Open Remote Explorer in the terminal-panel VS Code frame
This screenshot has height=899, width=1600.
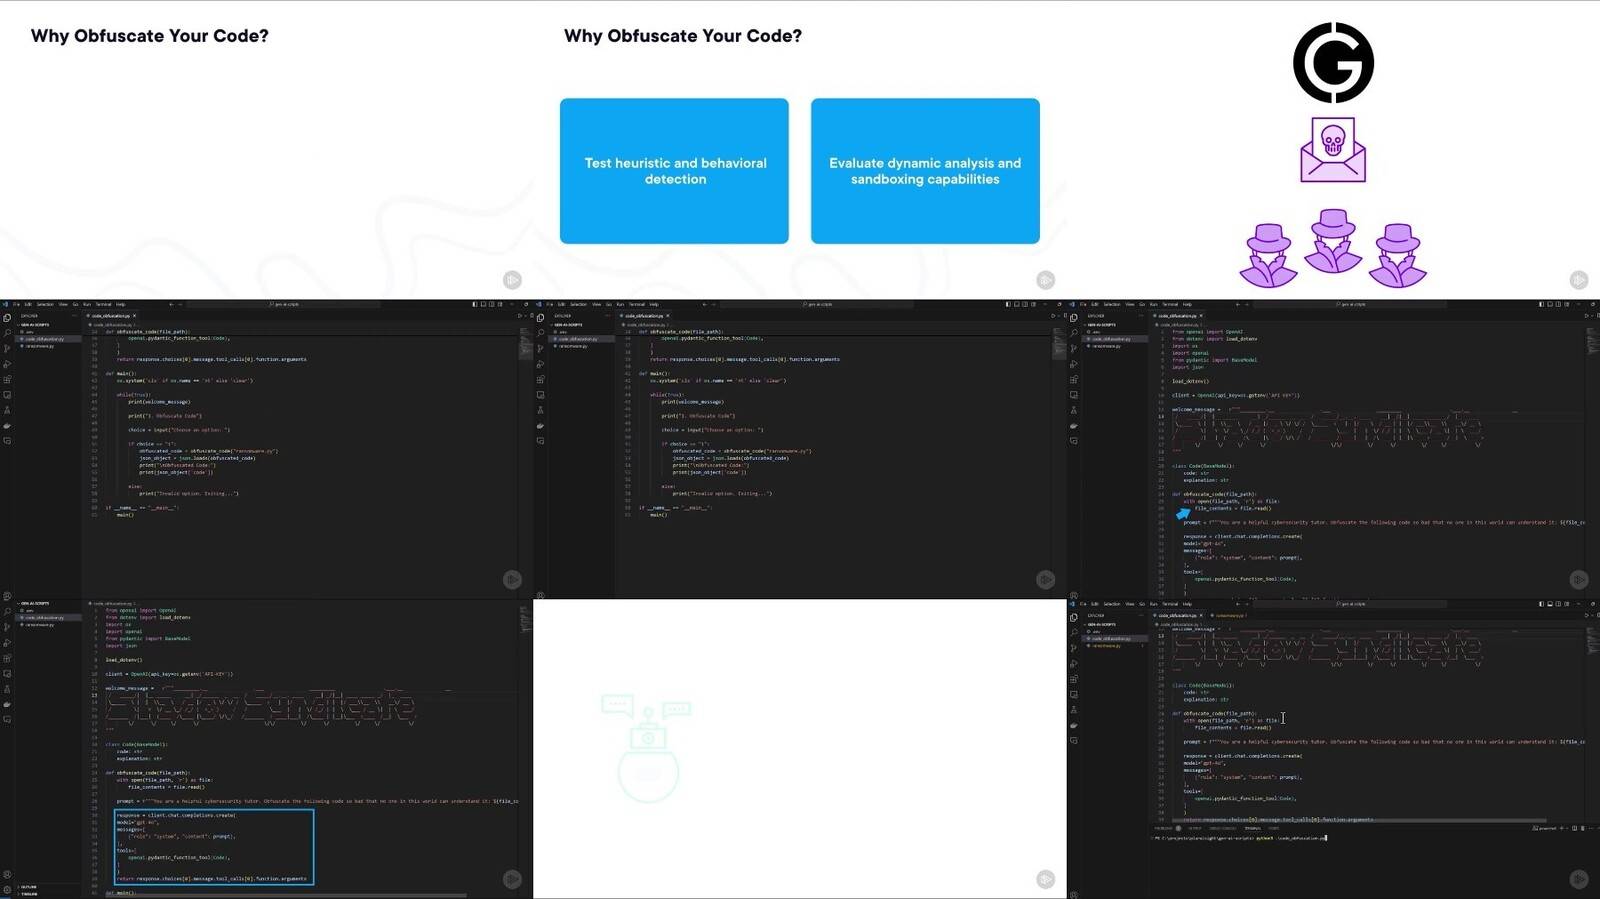[1074, 695]
